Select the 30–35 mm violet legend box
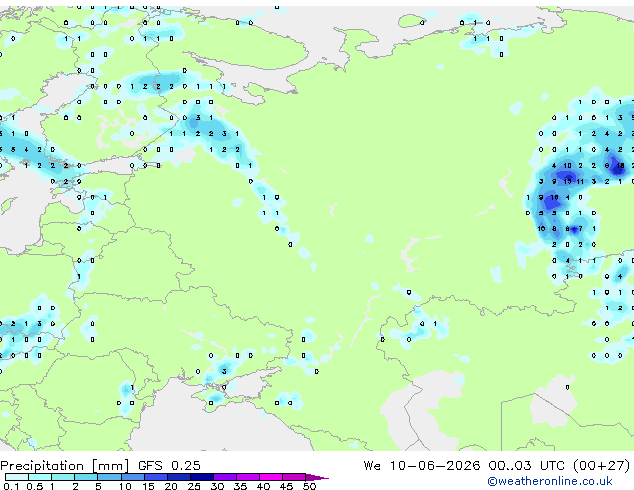Screen dimensions: 634x490 [225, 477]
